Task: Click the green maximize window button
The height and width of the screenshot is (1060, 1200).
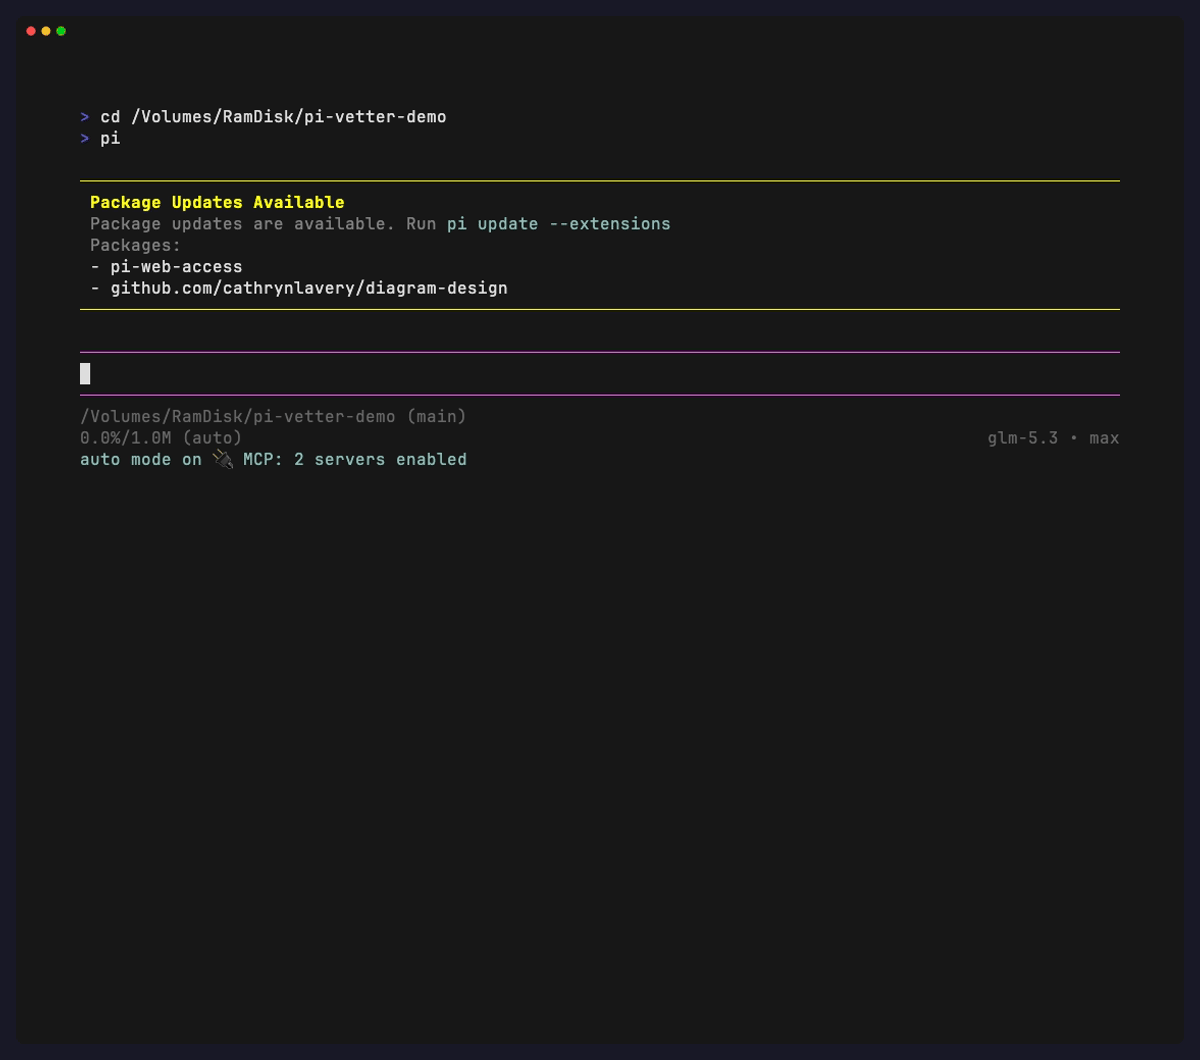Action: (x=61, y=31)
